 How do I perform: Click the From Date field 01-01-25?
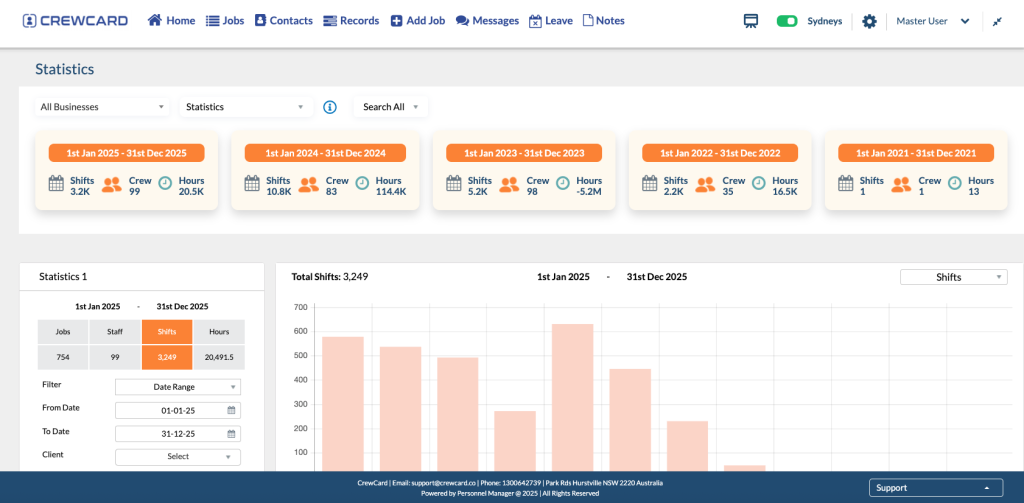(178, 410)
